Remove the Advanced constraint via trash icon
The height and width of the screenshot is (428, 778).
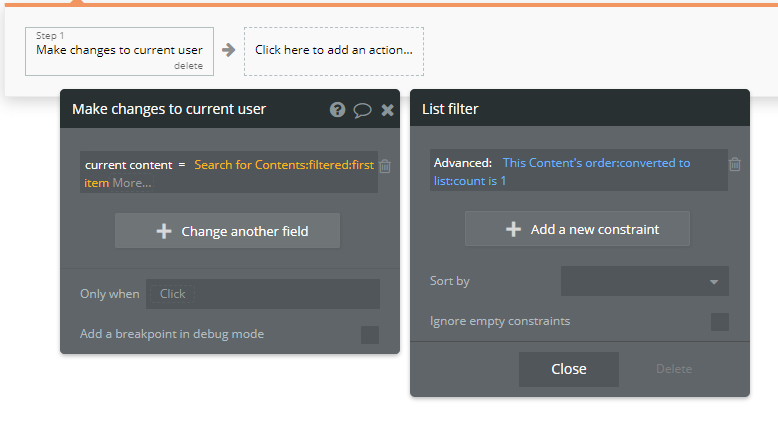coord(735,164)
